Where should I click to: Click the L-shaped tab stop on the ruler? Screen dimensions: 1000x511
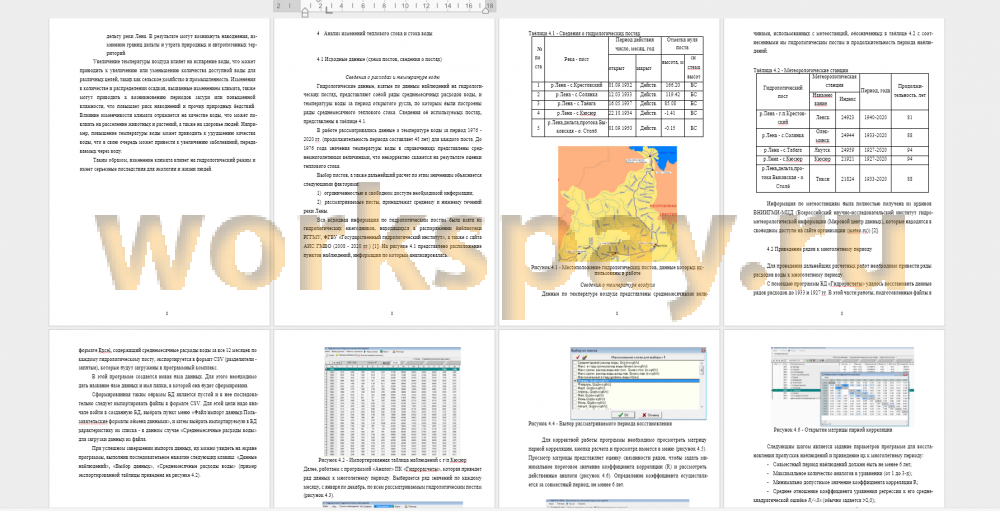pyautogui.click(x=328, y=10)
